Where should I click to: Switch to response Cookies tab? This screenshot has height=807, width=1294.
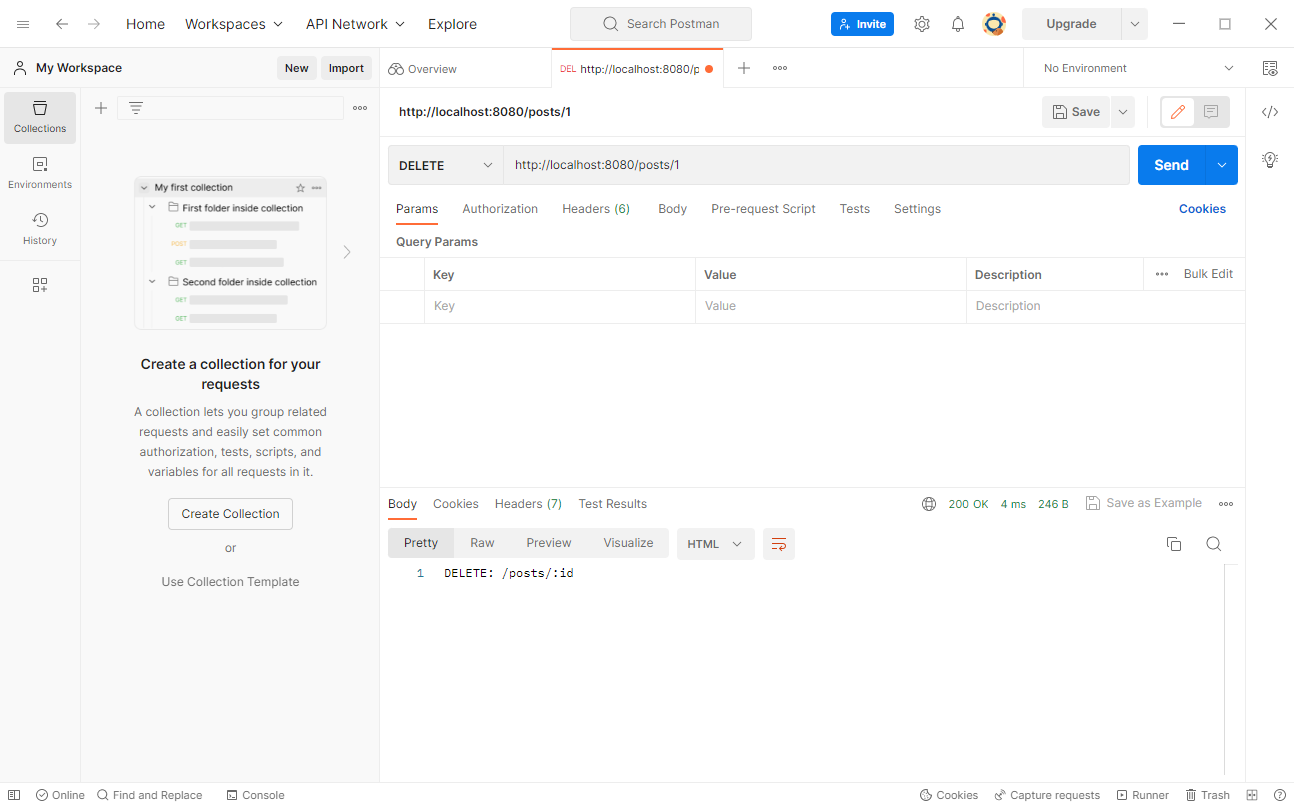[x=456, y=504]
